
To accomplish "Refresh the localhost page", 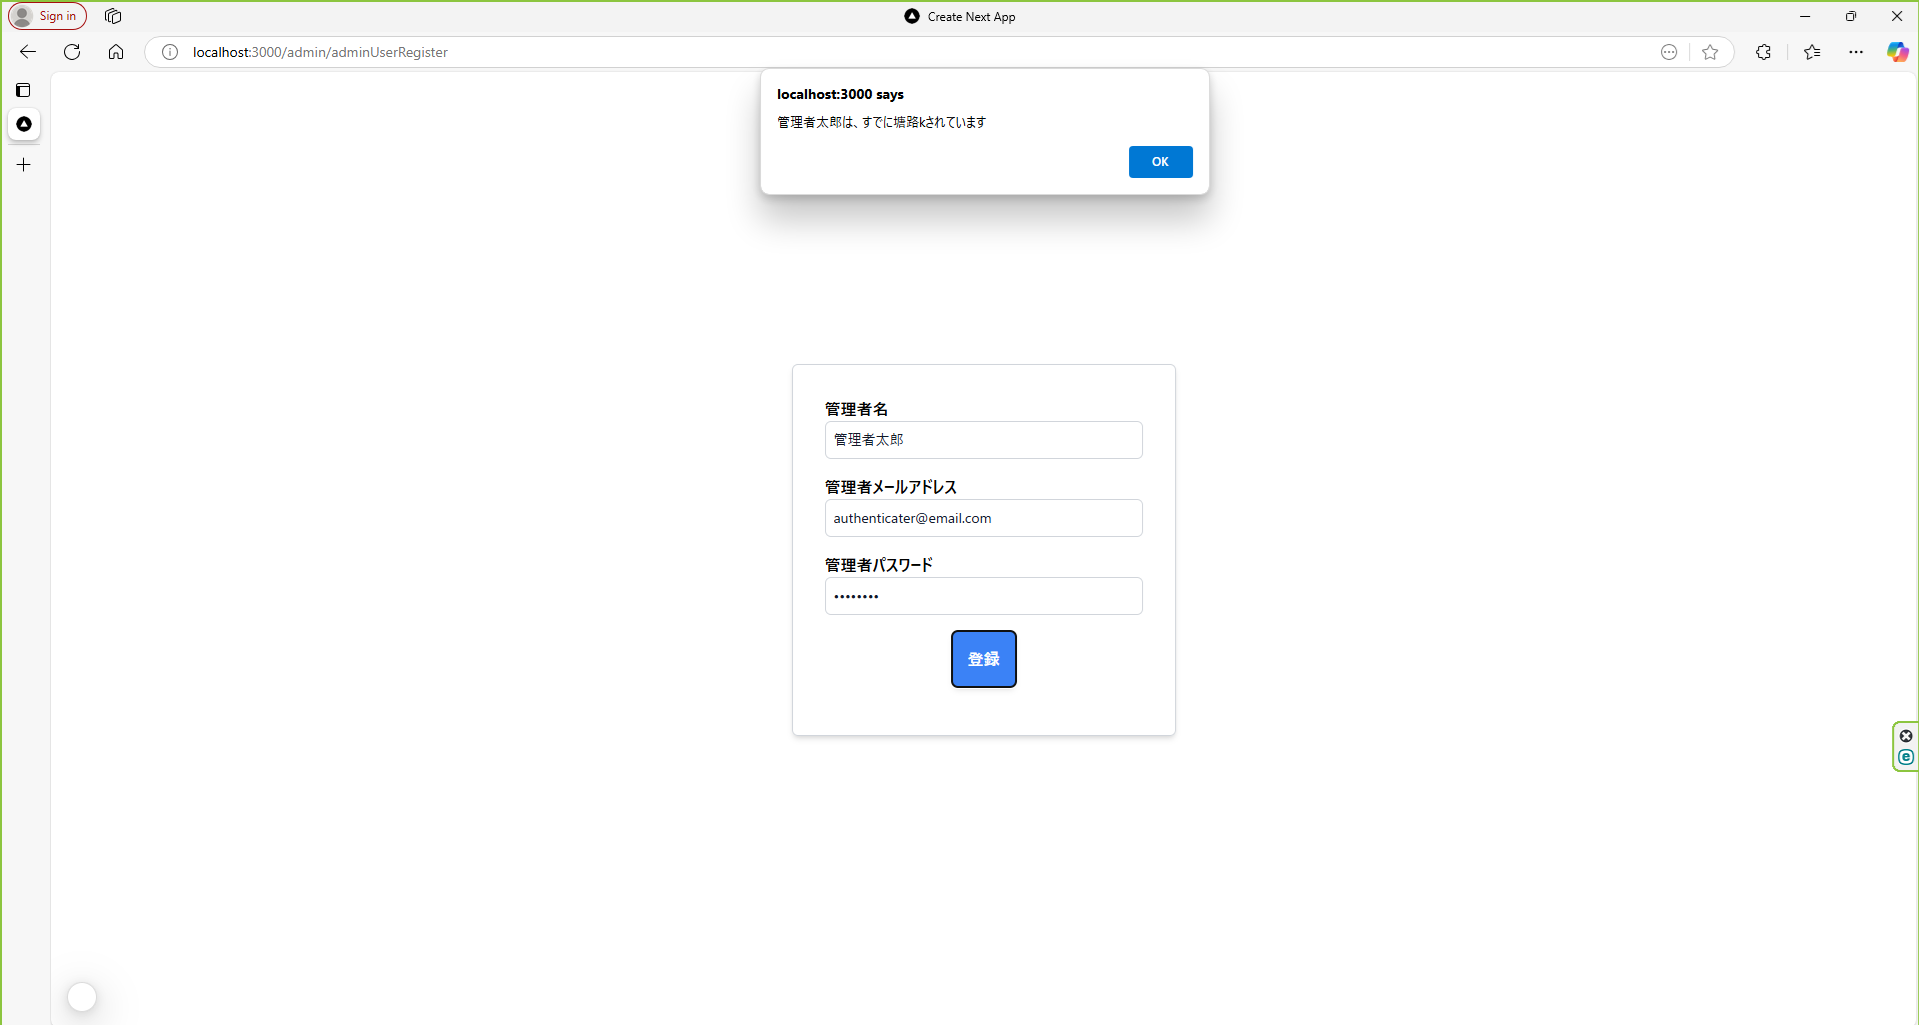I will [71, 52].
